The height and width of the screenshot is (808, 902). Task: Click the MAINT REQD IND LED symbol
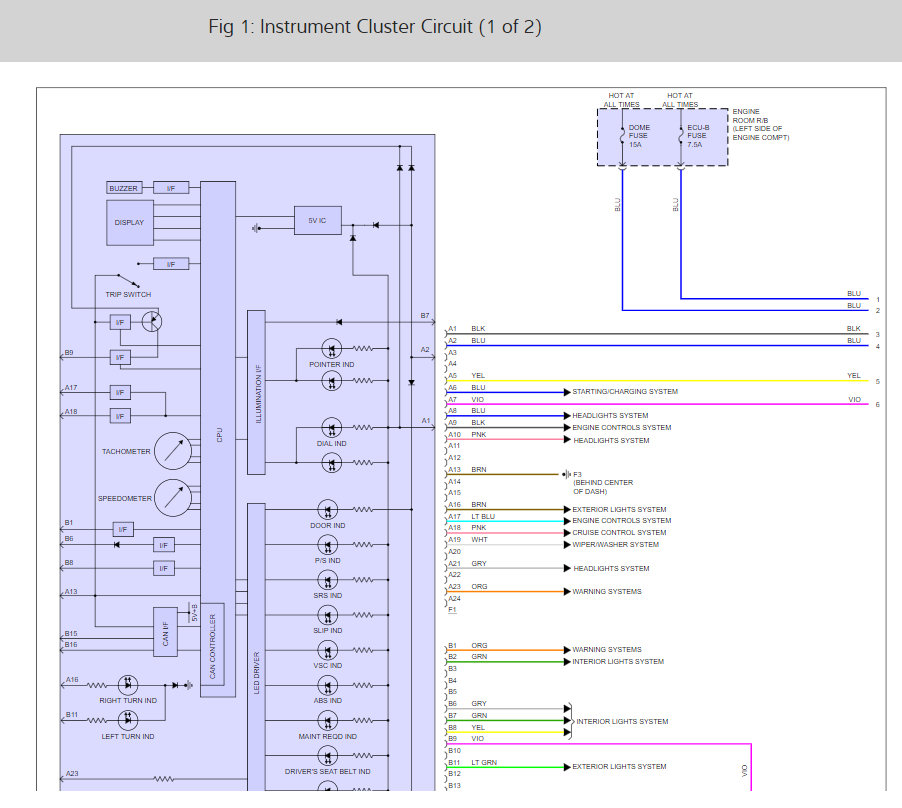(x=328, y=721)
